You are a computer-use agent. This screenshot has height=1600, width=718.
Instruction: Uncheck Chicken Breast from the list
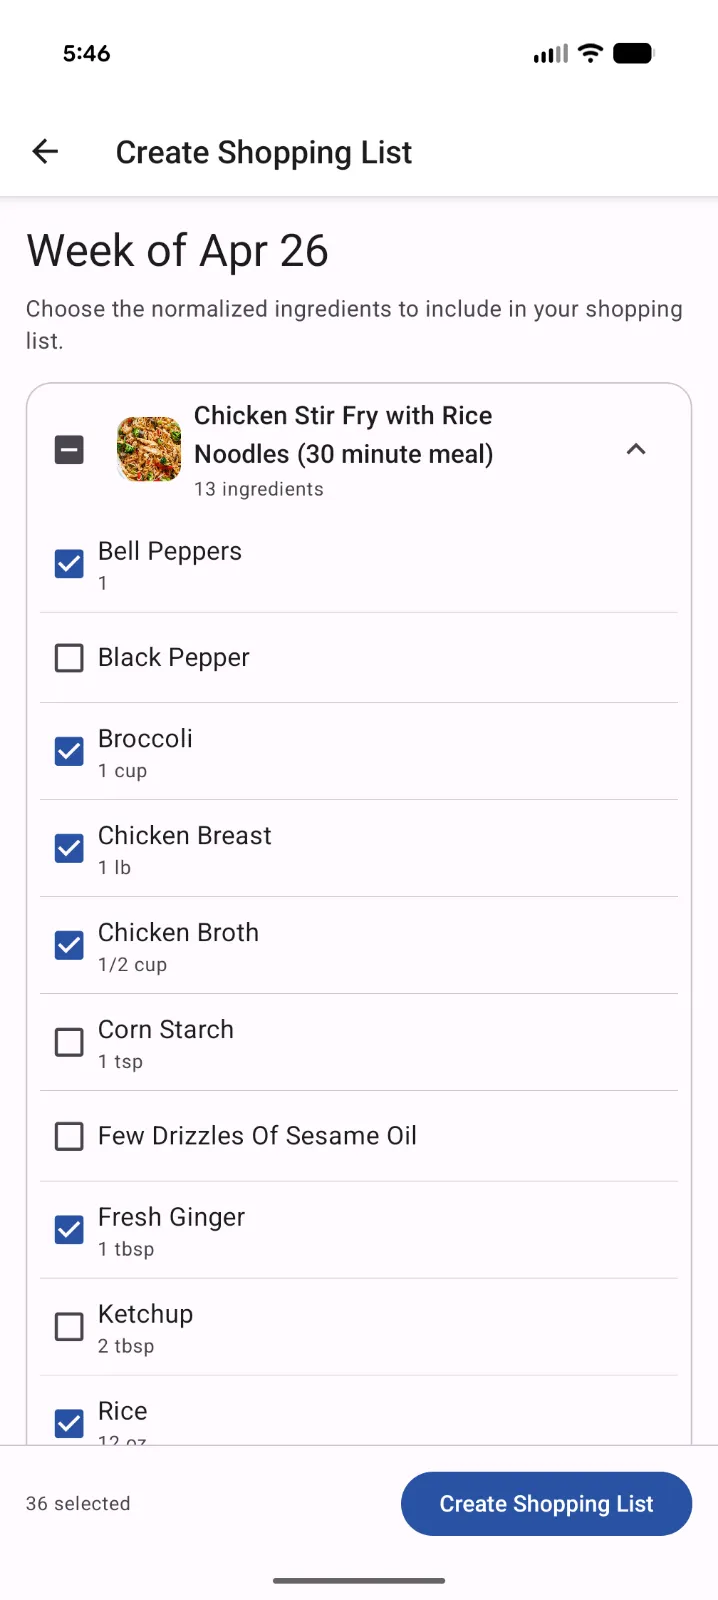(68, 847)
